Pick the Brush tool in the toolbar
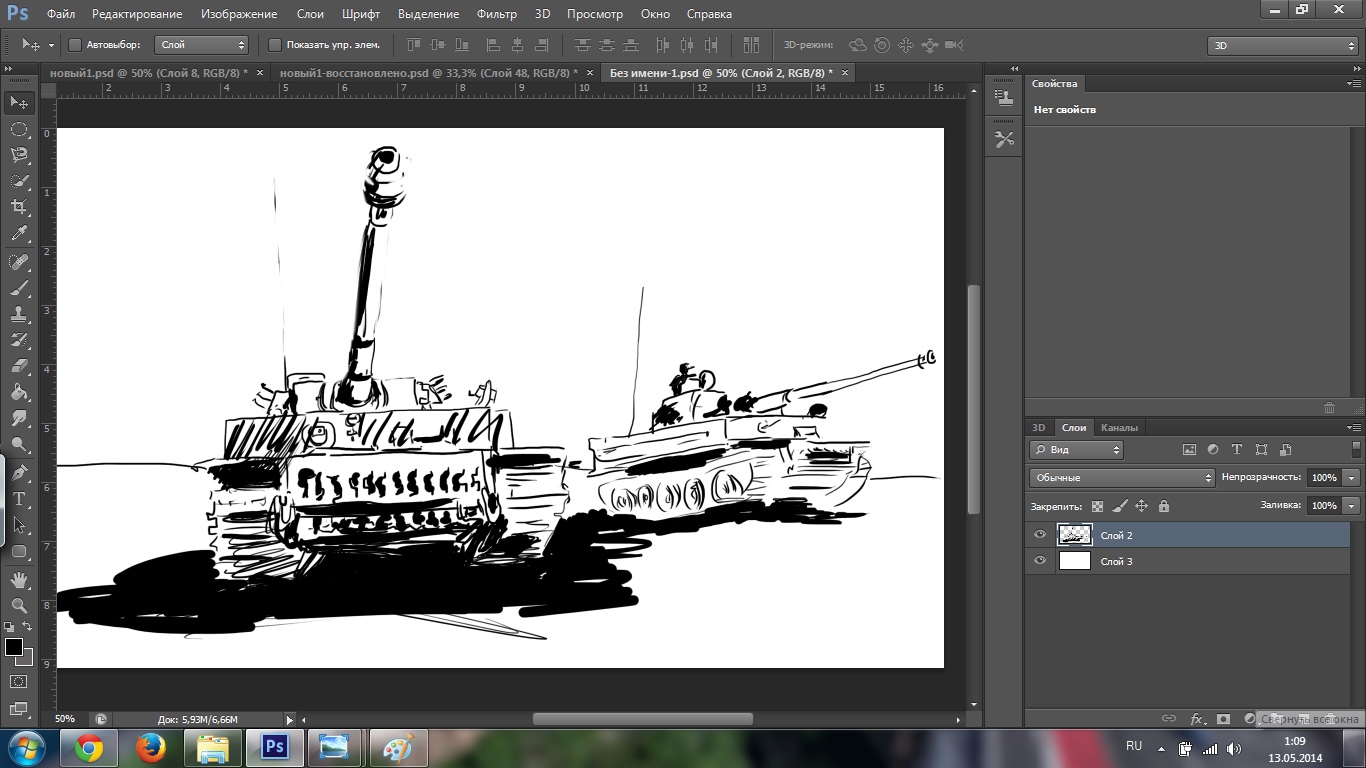Screen dimensions: 1366x768 [x=19, y=288]
